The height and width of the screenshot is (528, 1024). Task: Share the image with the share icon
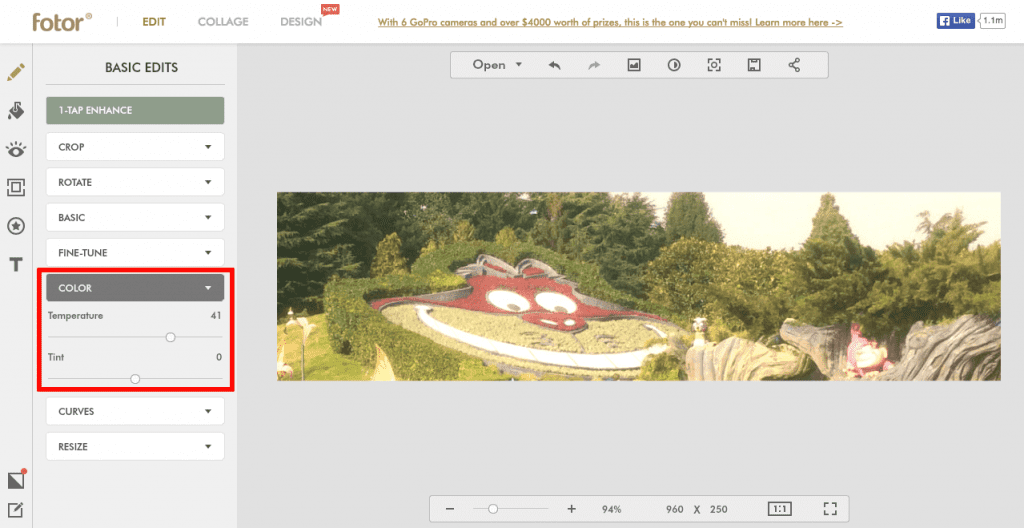coord(794,65)
